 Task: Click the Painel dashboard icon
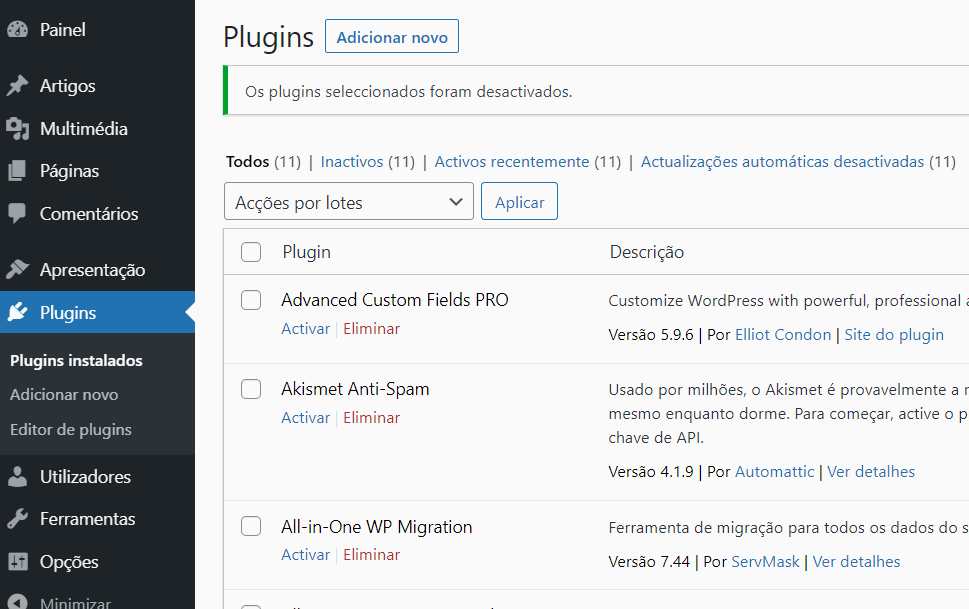point(17,30)
